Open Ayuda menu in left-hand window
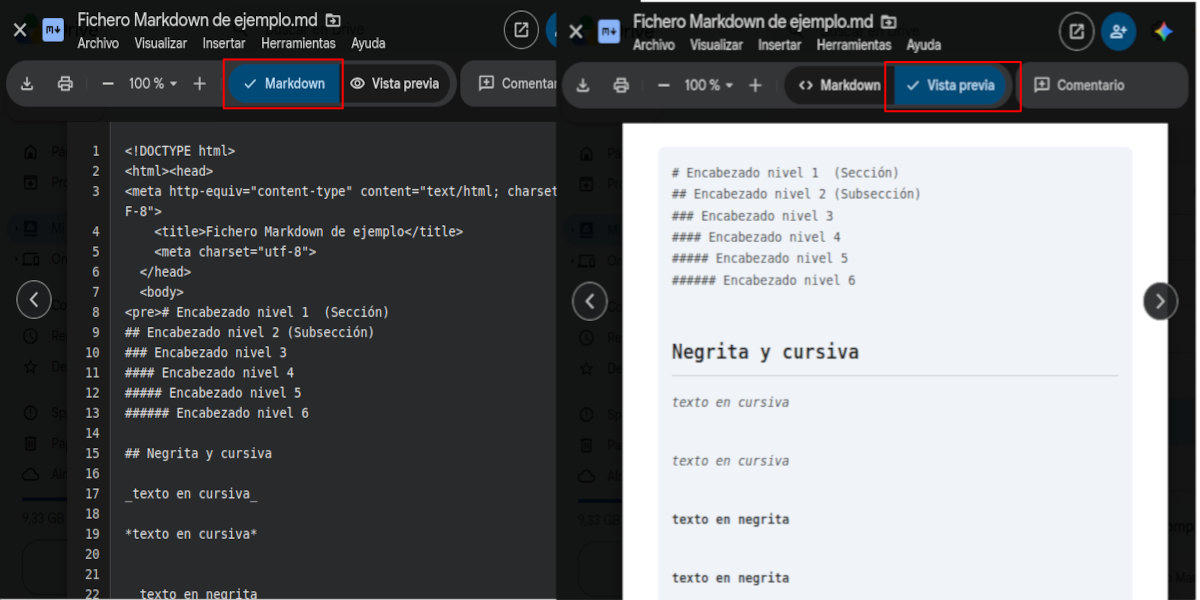This screenshot has height=600, width=1200. [x=368, y=44]
